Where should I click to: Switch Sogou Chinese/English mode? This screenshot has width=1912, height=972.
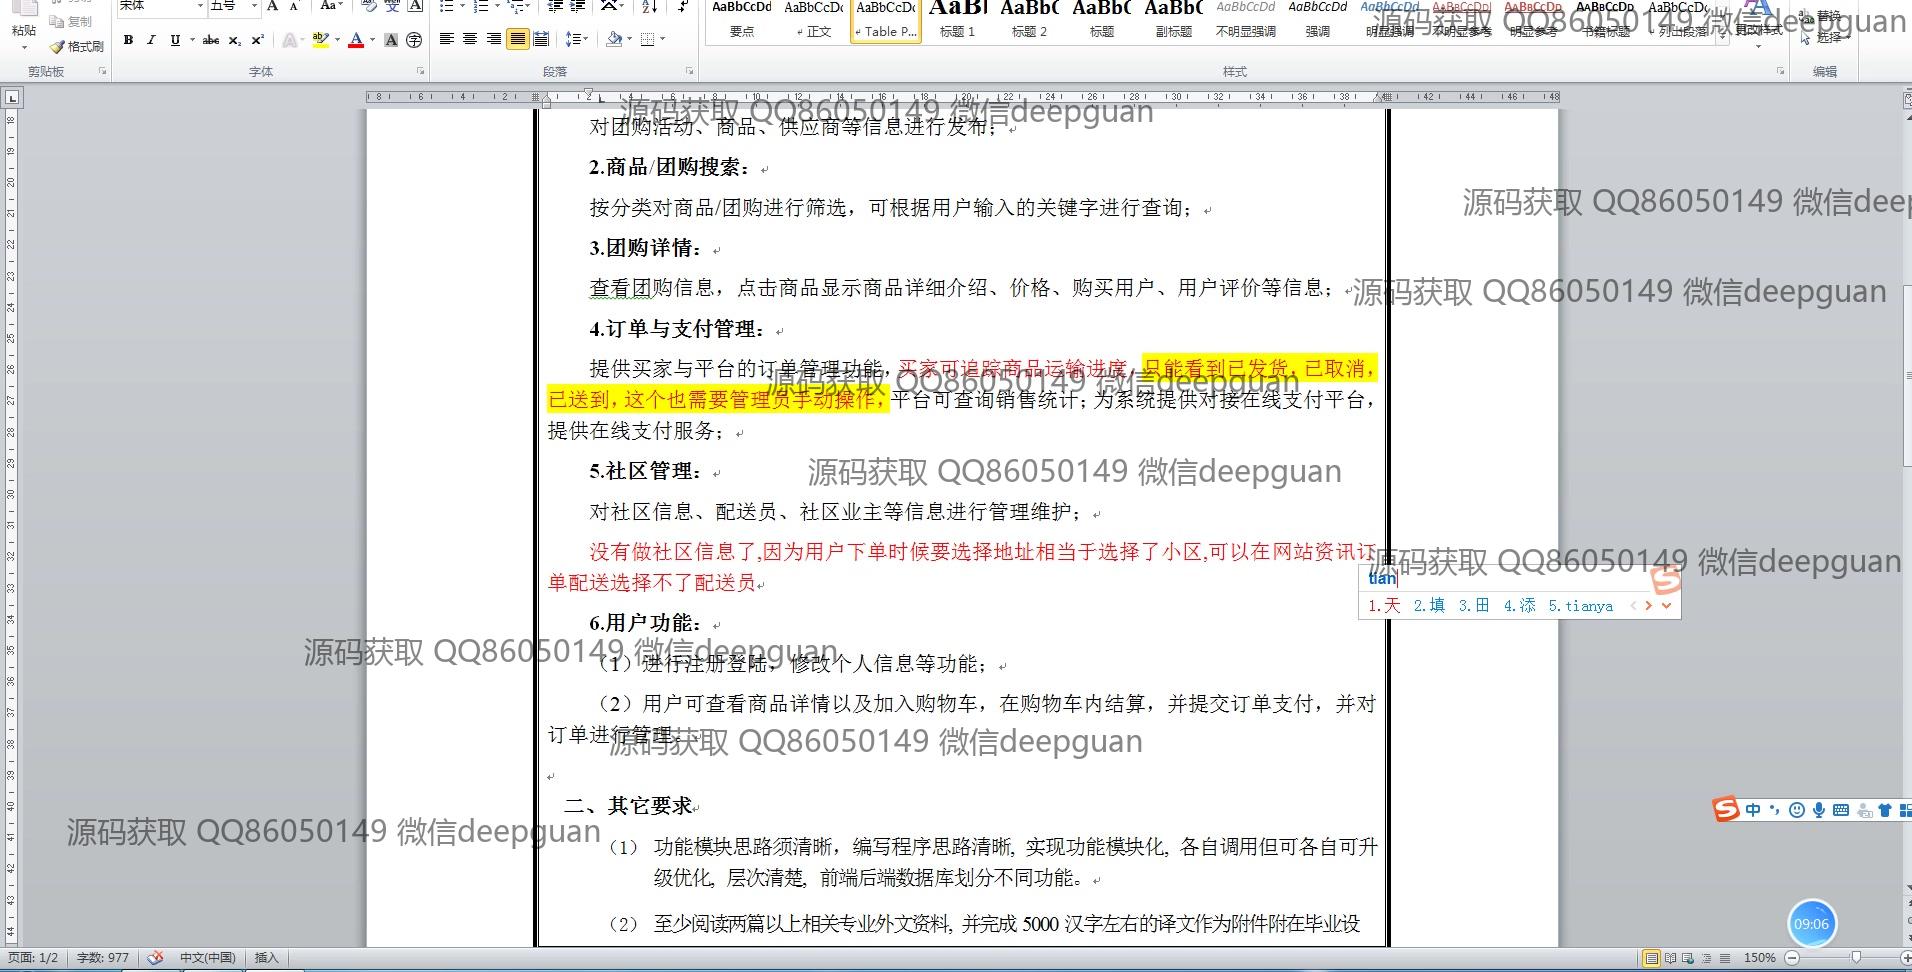pos(1753,810)
